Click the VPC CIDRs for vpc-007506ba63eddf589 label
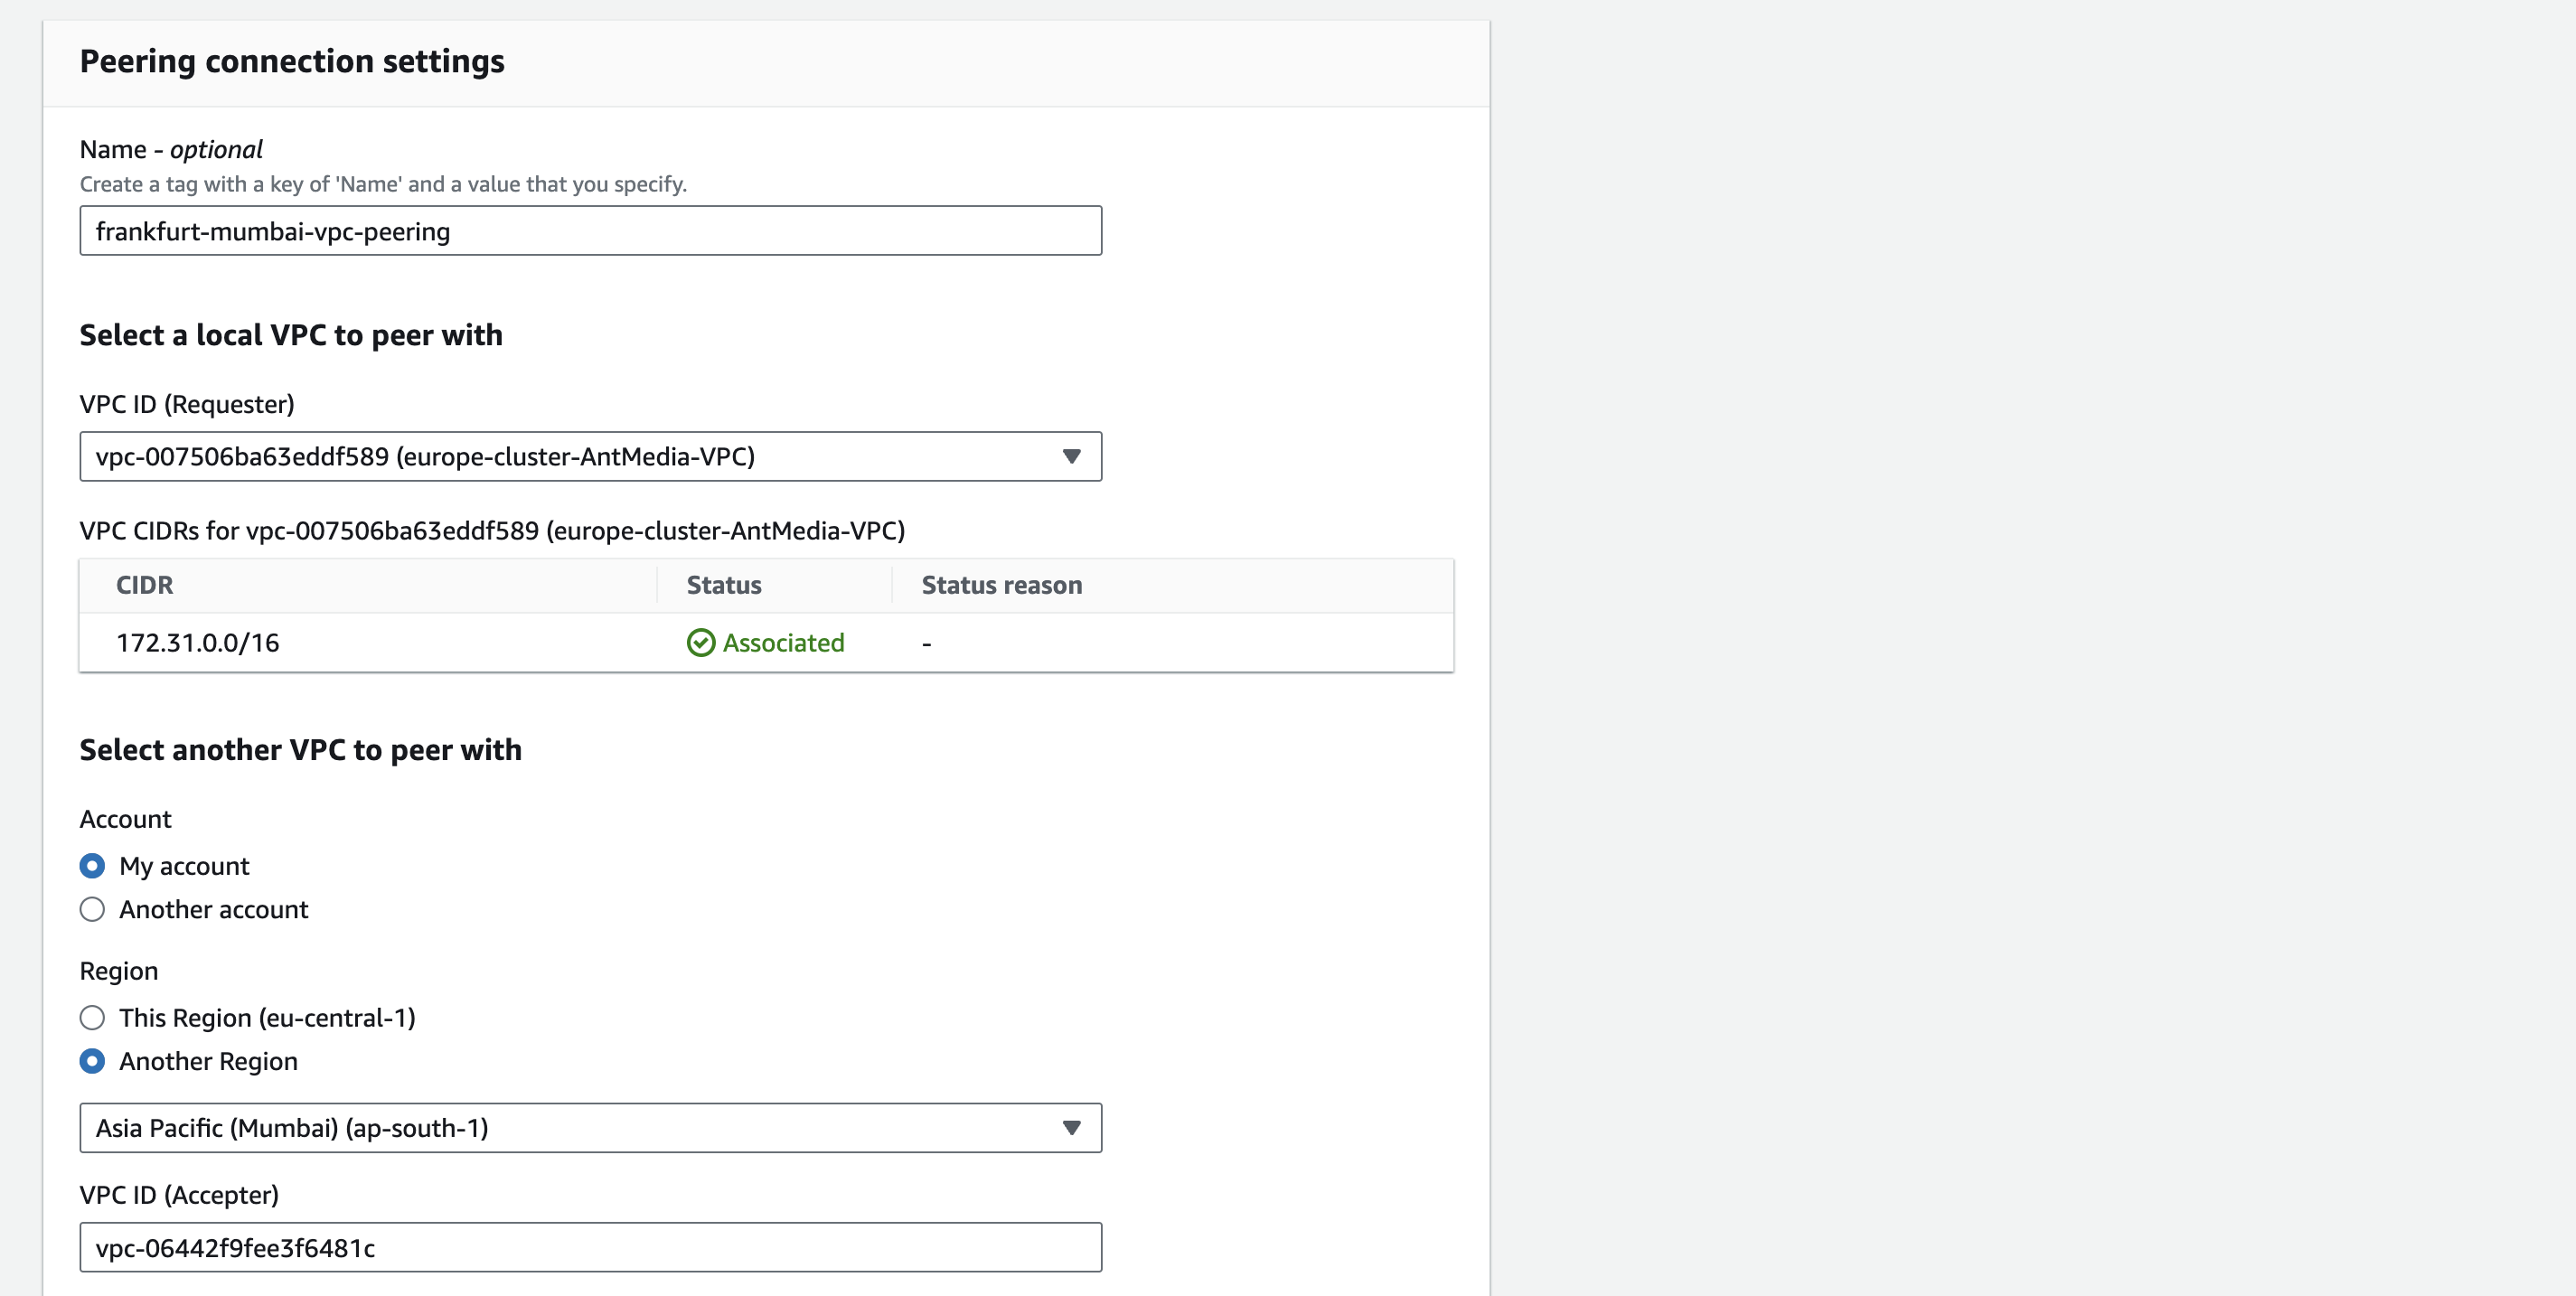2576x1296 pixels. point(492,531)
